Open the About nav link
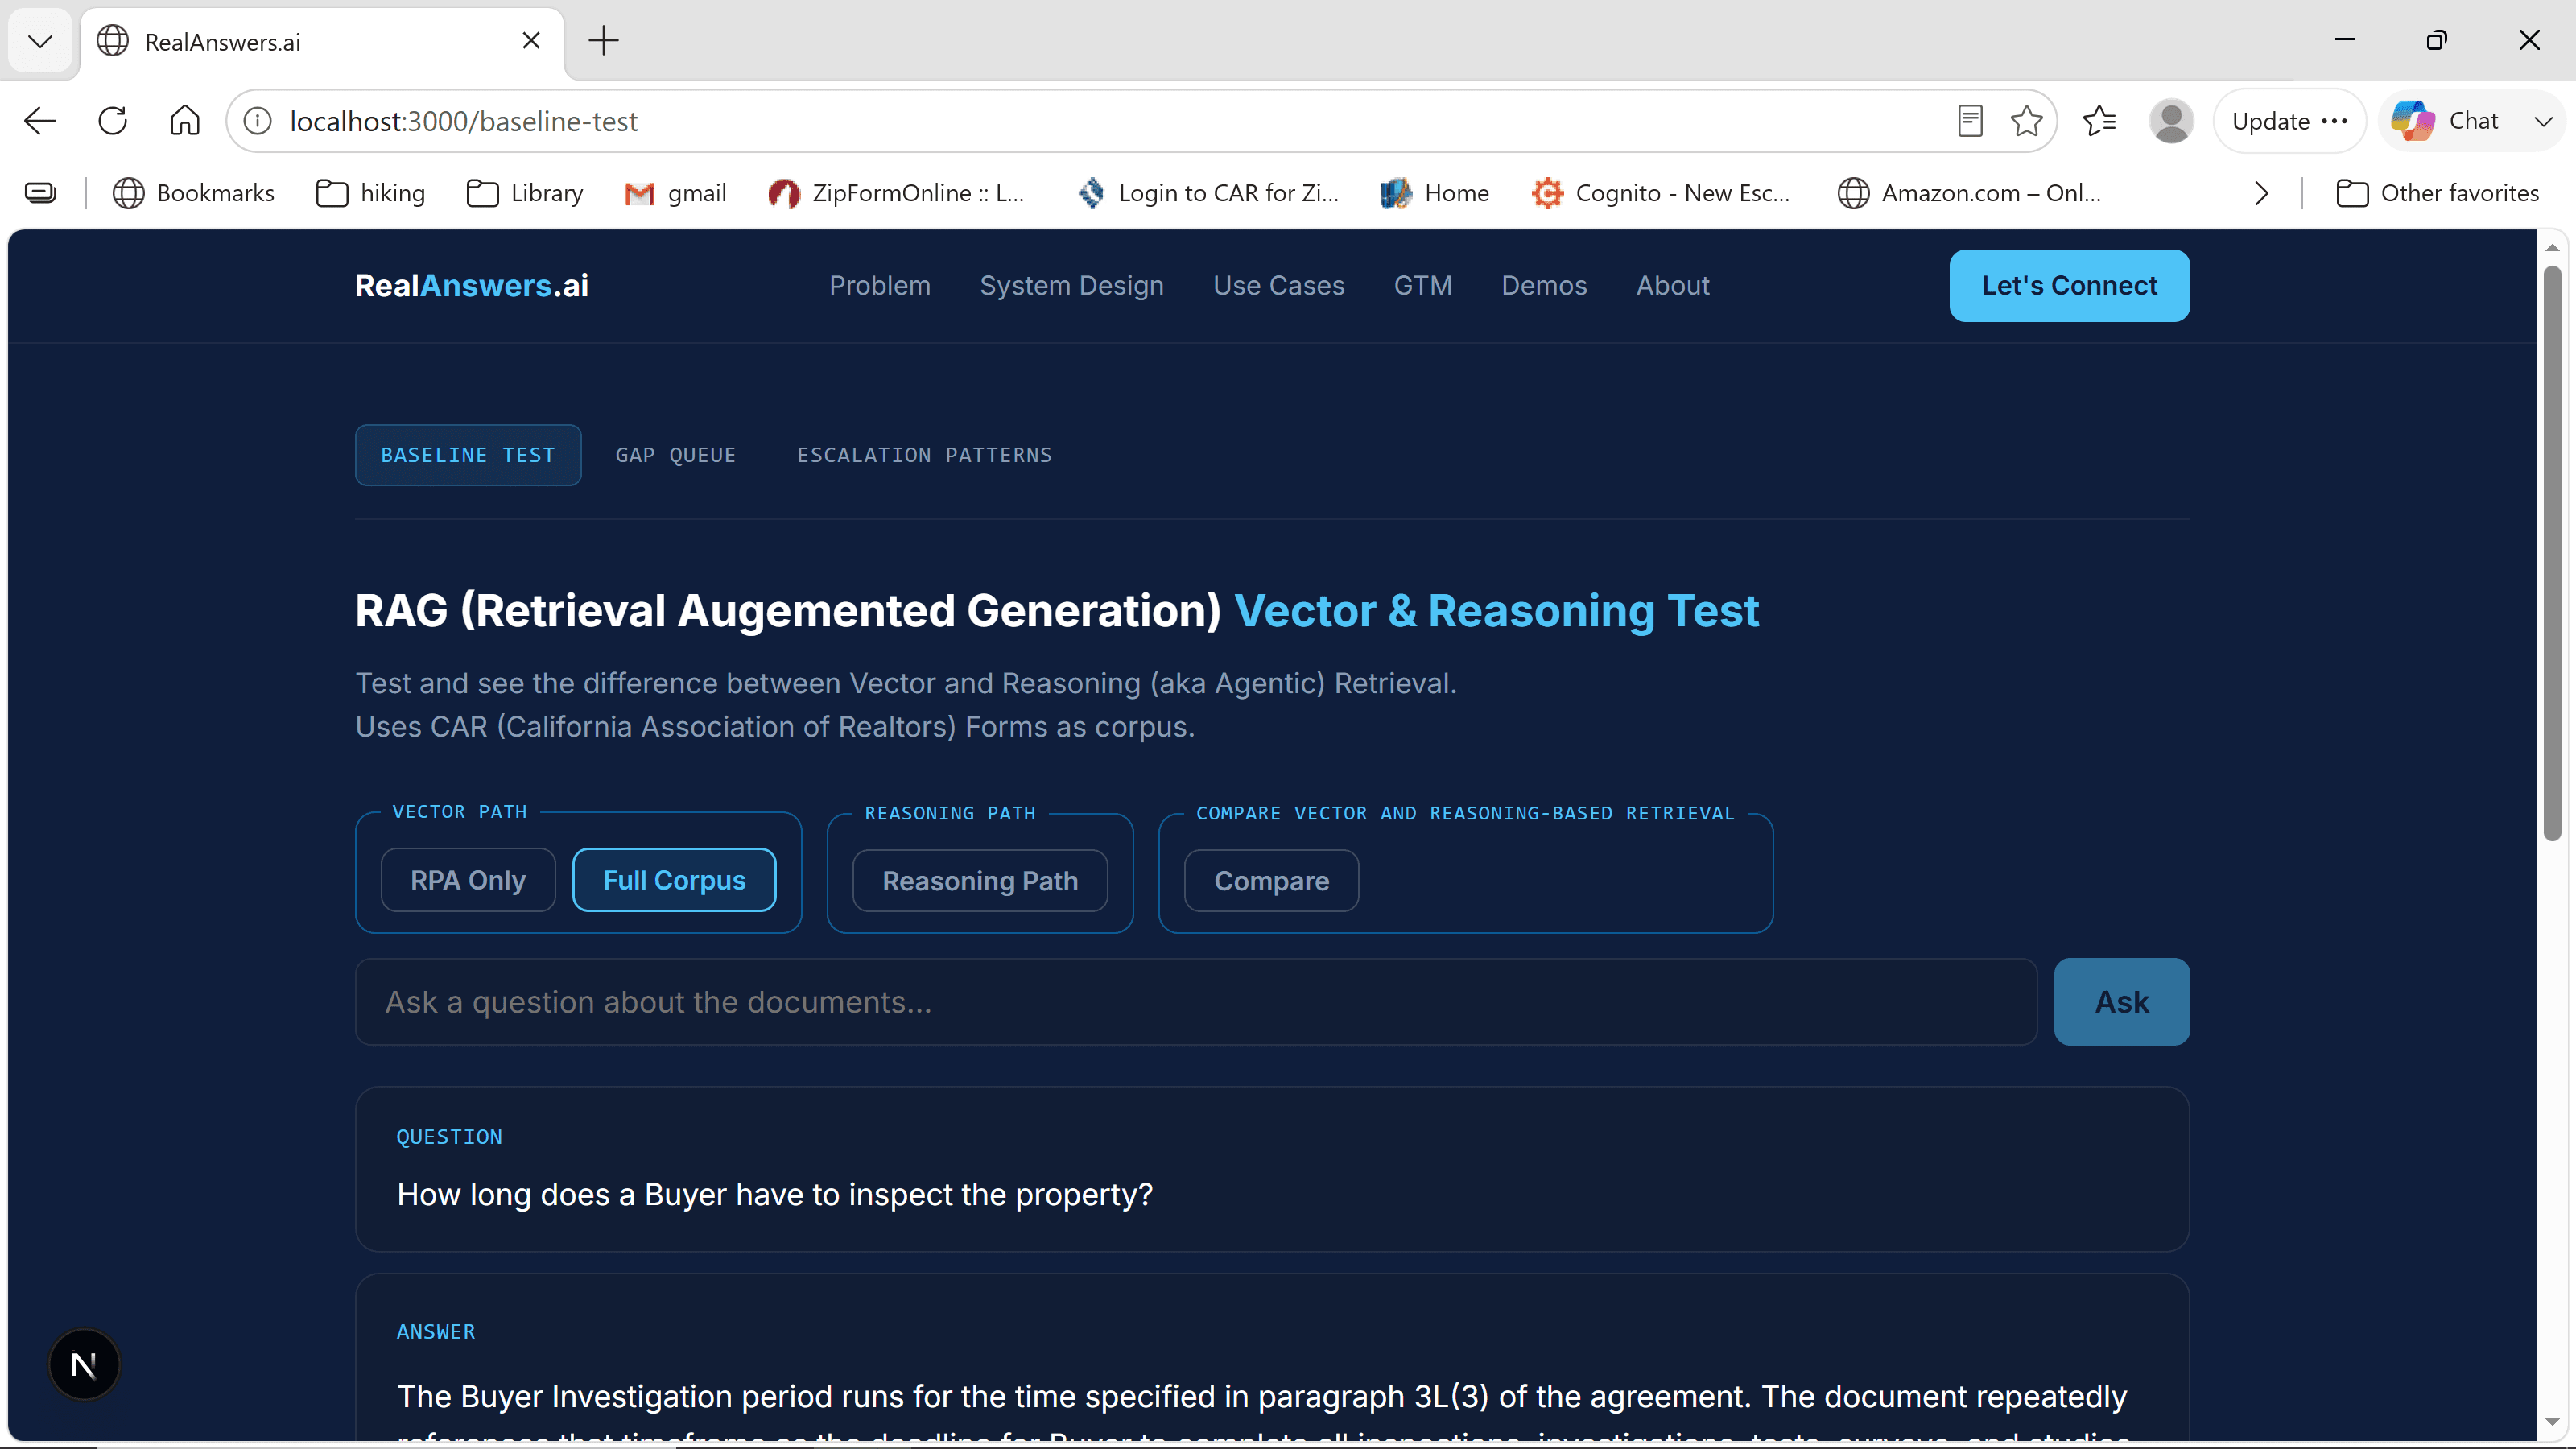The height and width of the screenshot is (1449, 2576). (1673, 286)
